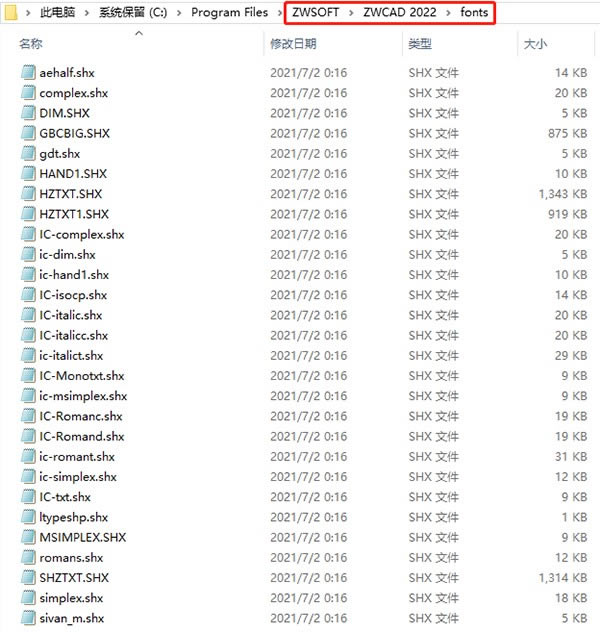Select the aehalf.shx file icon
Viewport: 600px width, 632px height.
tap(28, 73)
